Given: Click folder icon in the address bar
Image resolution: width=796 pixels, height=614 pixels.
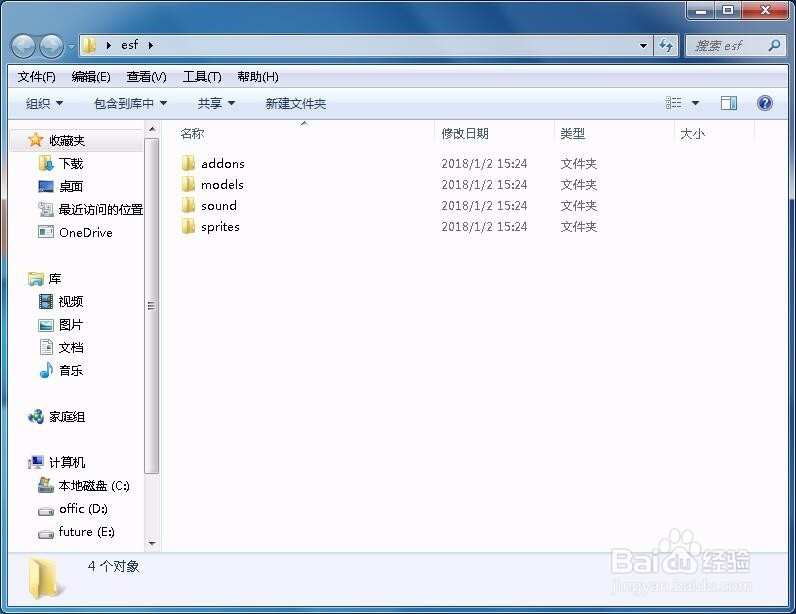Looking at the screenshot, I should click(x=89, y=45).
